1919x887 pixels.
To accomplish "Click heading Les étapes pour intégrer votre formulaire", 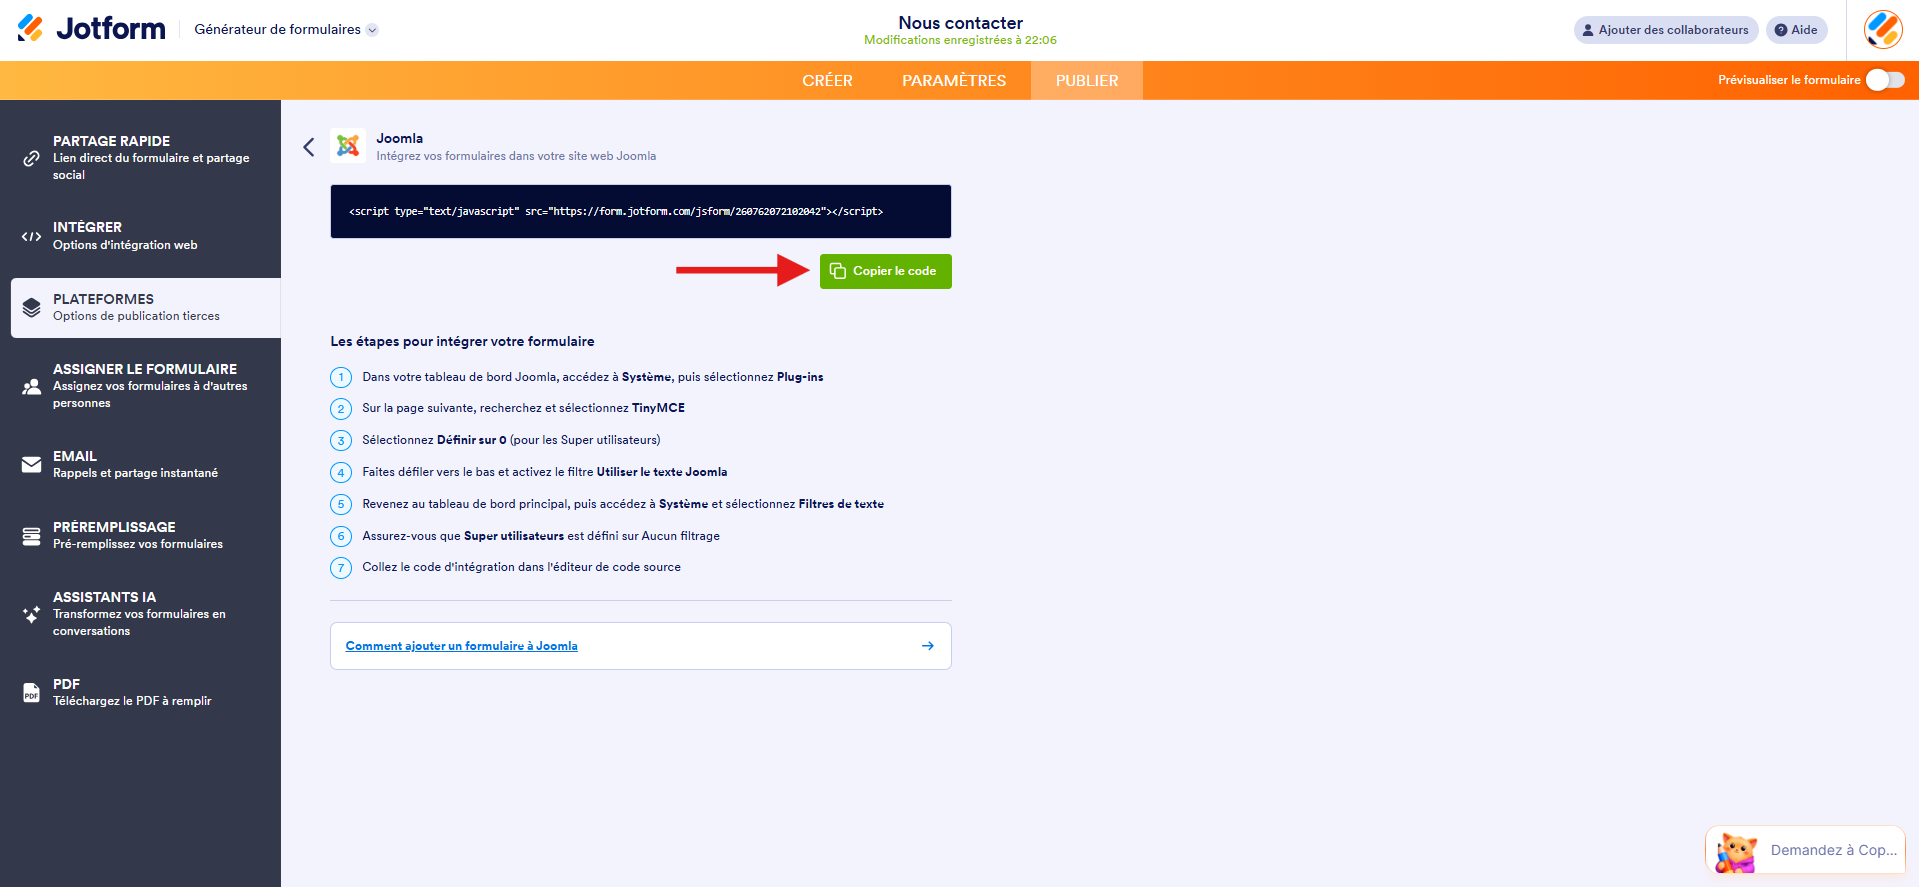I will click(462, 341).
